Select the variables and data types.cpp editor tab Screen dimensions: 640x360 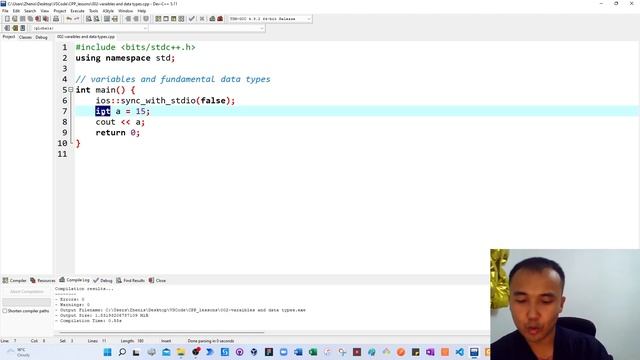(86, 37)
